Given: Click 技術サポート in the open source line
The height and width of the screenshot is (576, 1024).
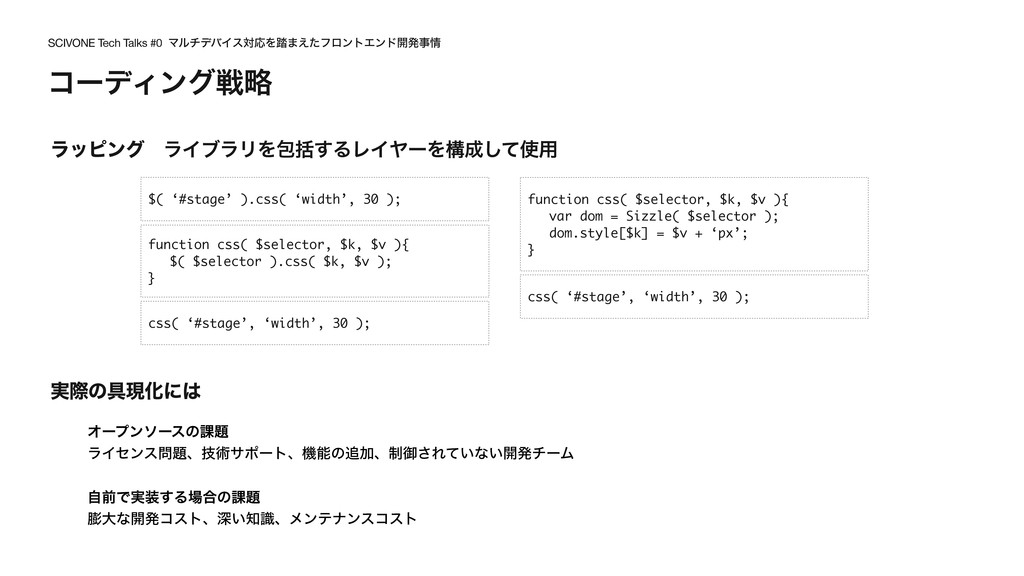Looking at the screenshot, I should point(244,453).
